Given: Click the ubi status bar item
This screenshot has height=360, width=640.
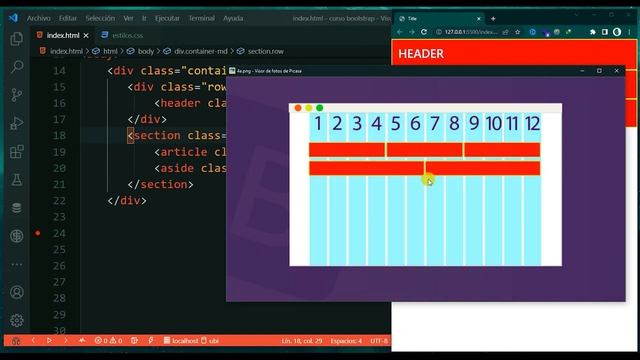Looking at the screenshot, I should (x=210, y=340).
